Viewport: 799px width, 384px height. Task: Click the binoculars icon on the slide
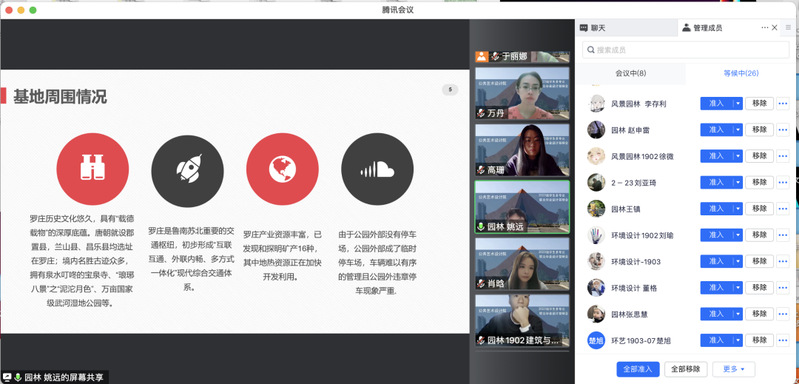click(92, 169)
